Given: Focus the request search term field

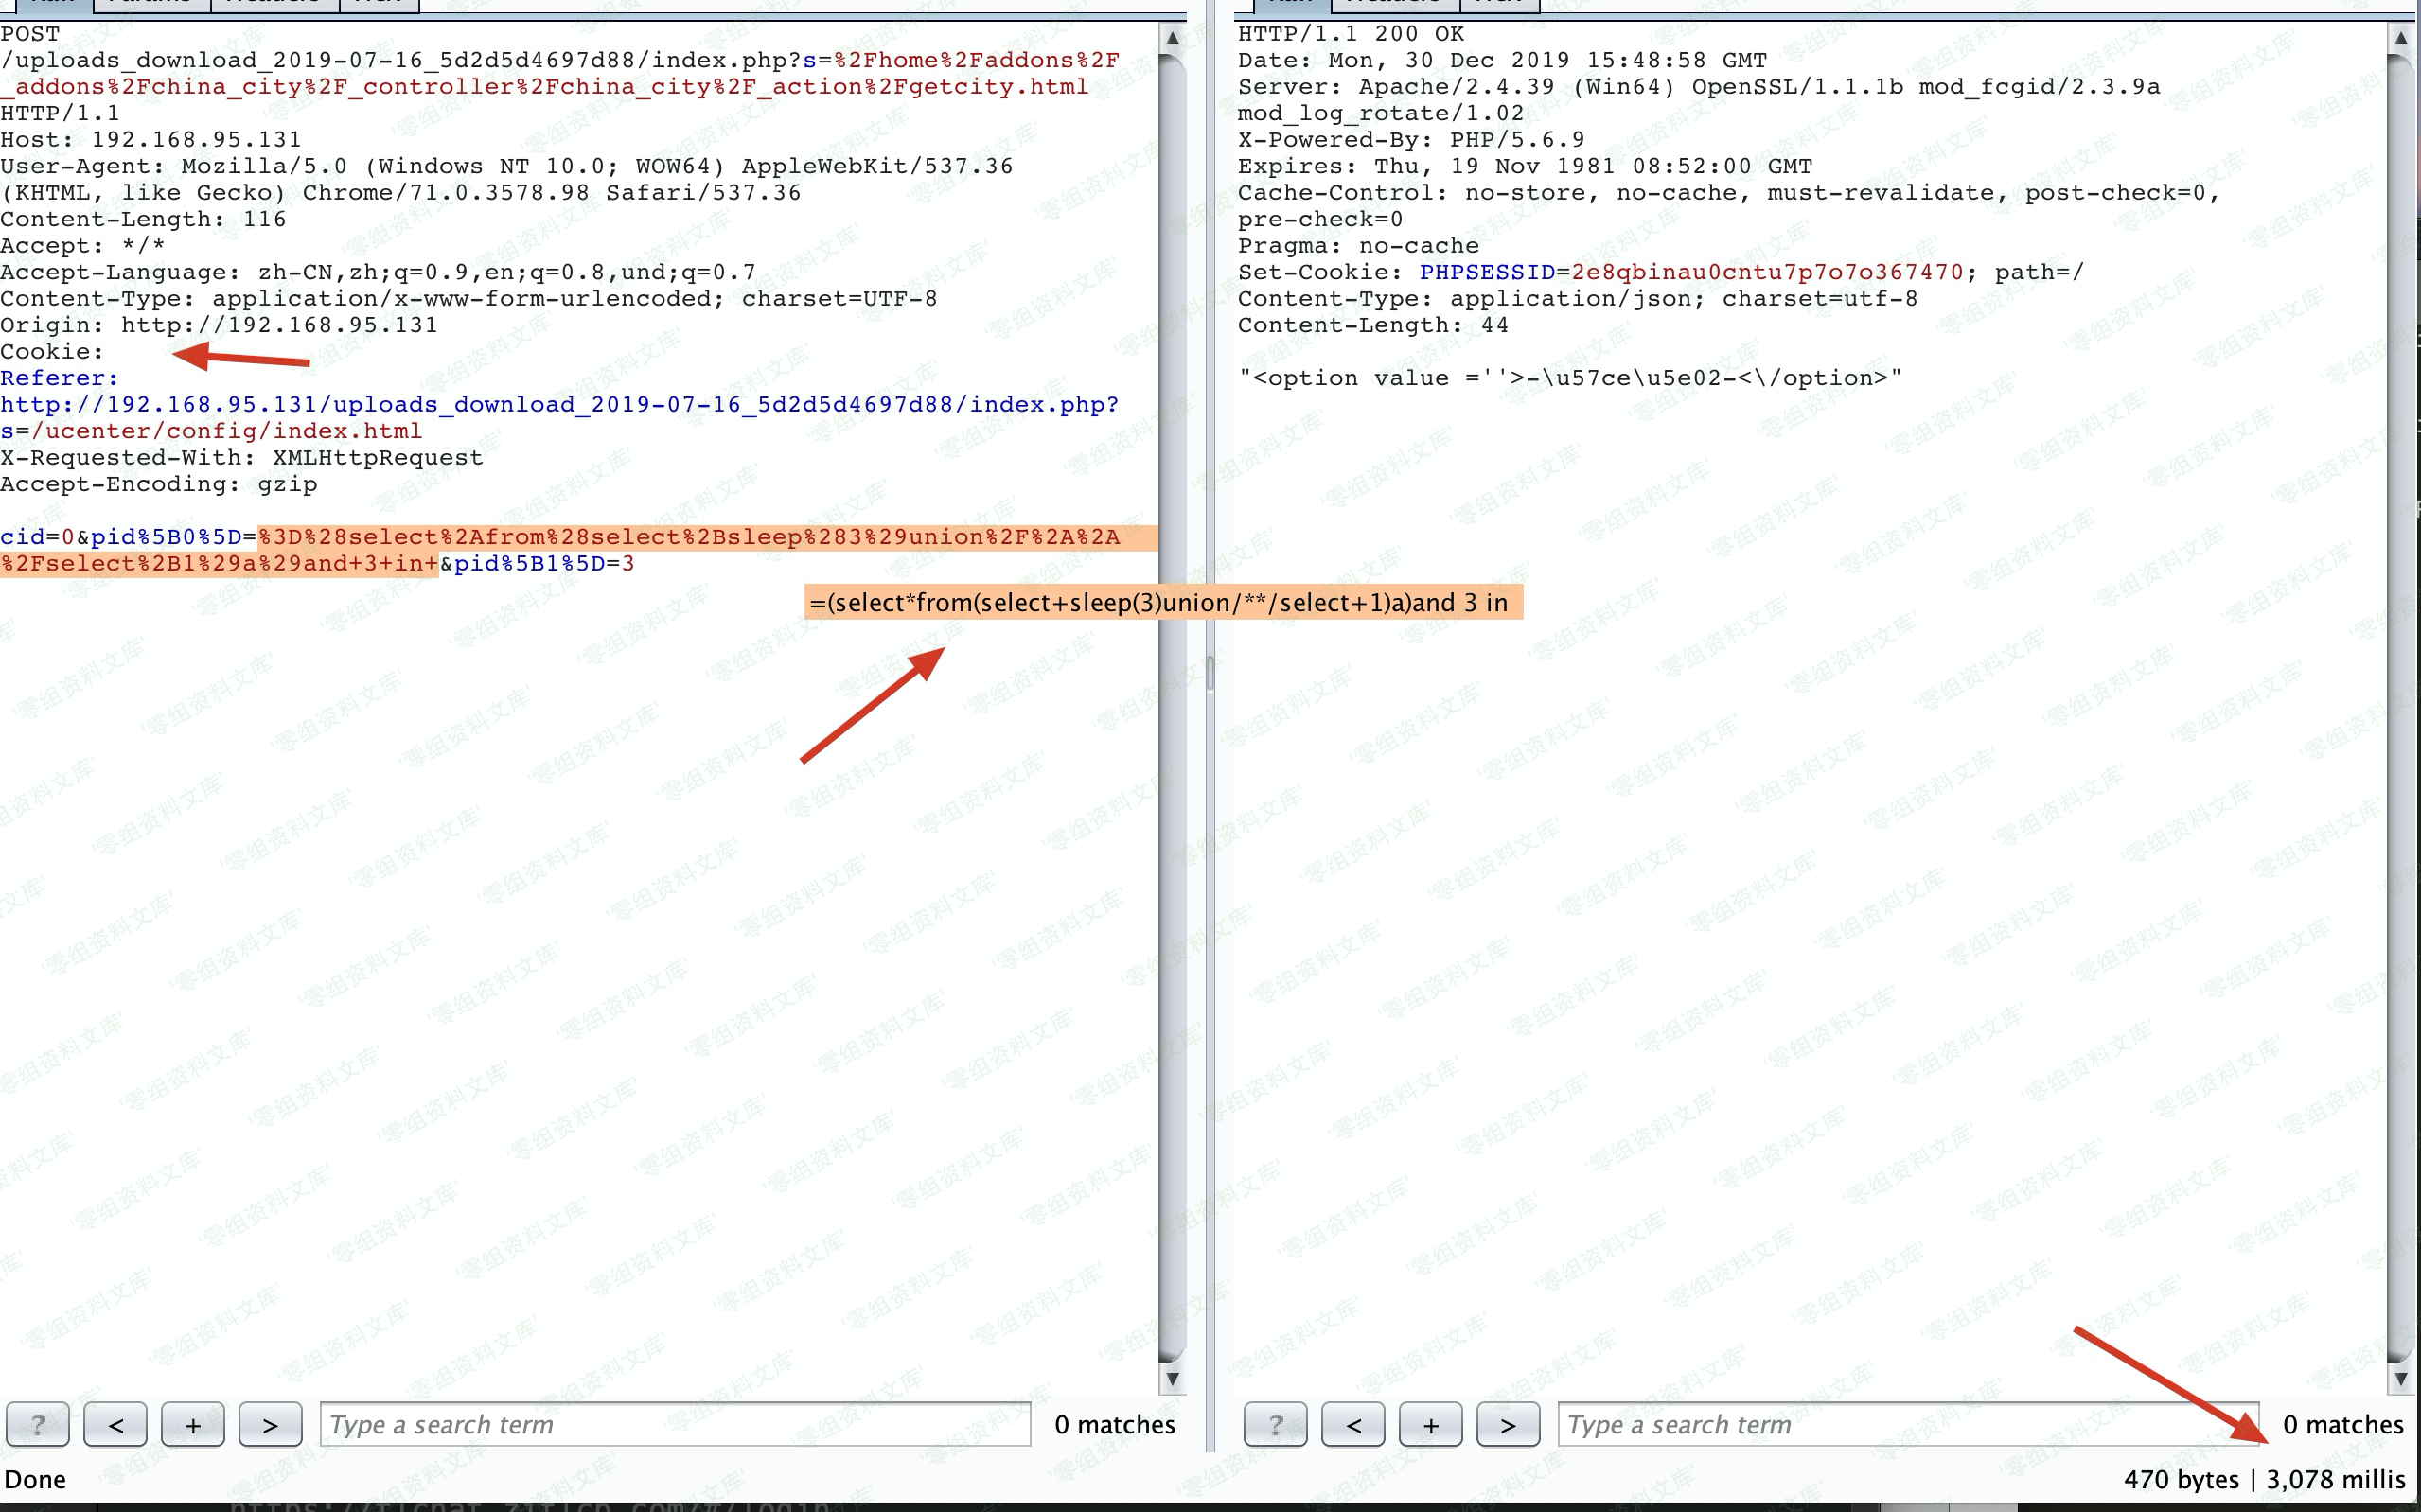Looking at the screenshot, I should [x=675, y=1424].
